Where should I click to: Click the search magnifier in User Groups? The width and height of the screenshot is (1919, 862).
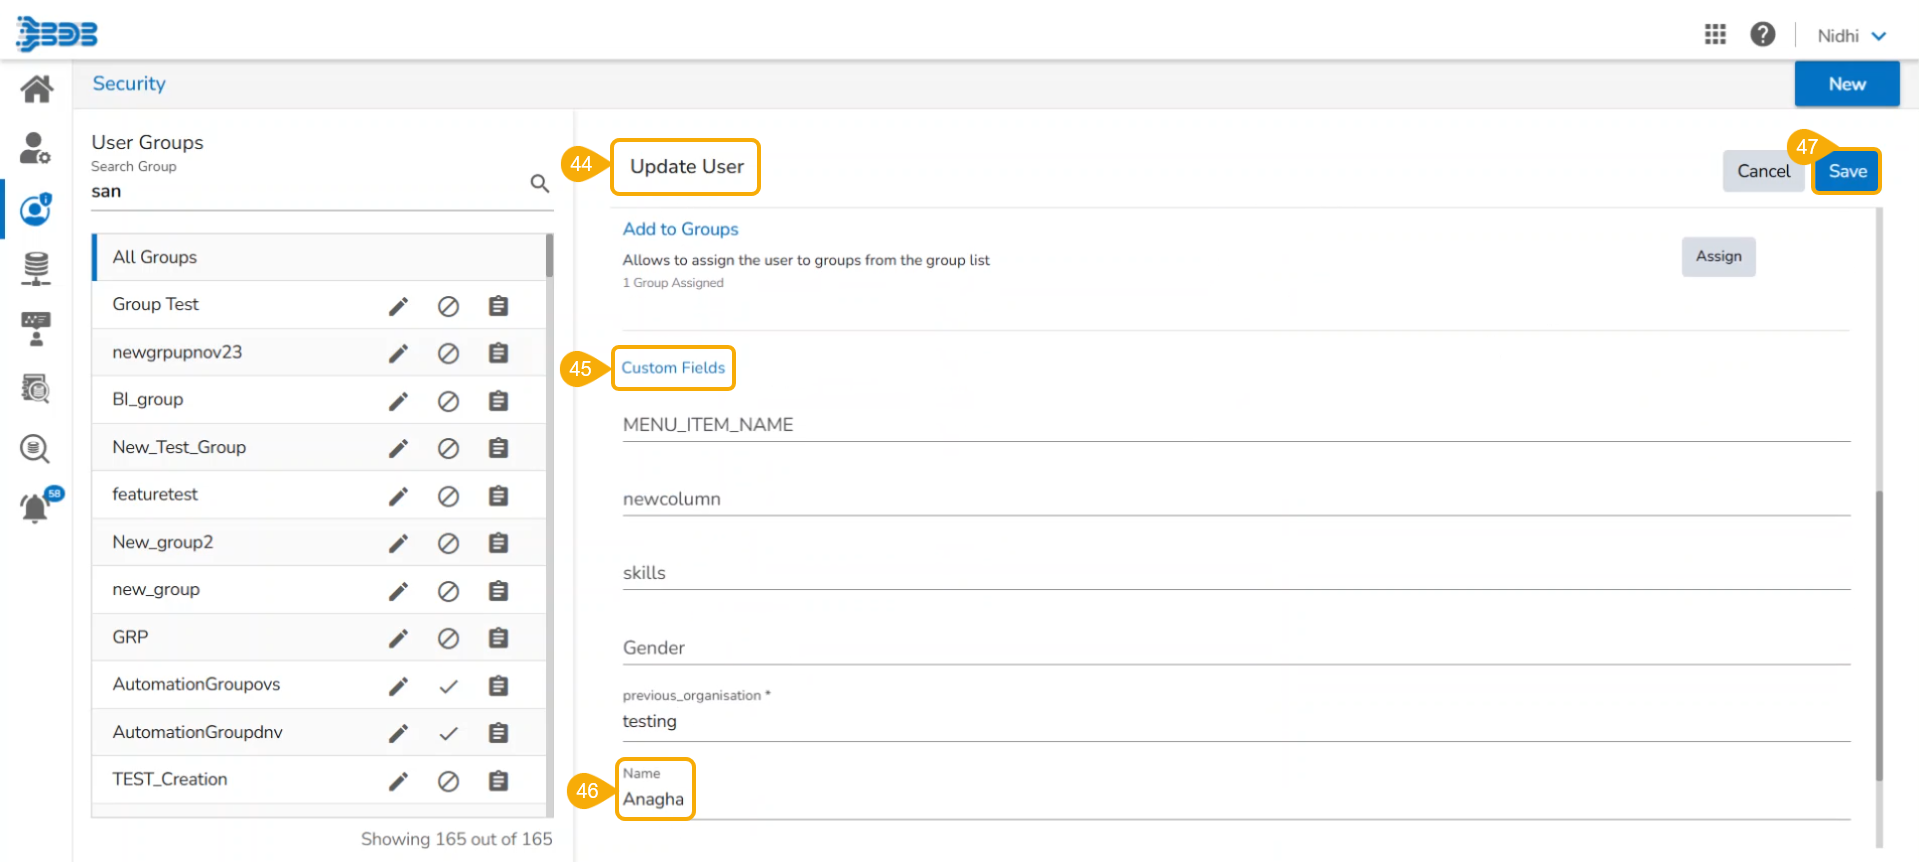tap(539, 184)
